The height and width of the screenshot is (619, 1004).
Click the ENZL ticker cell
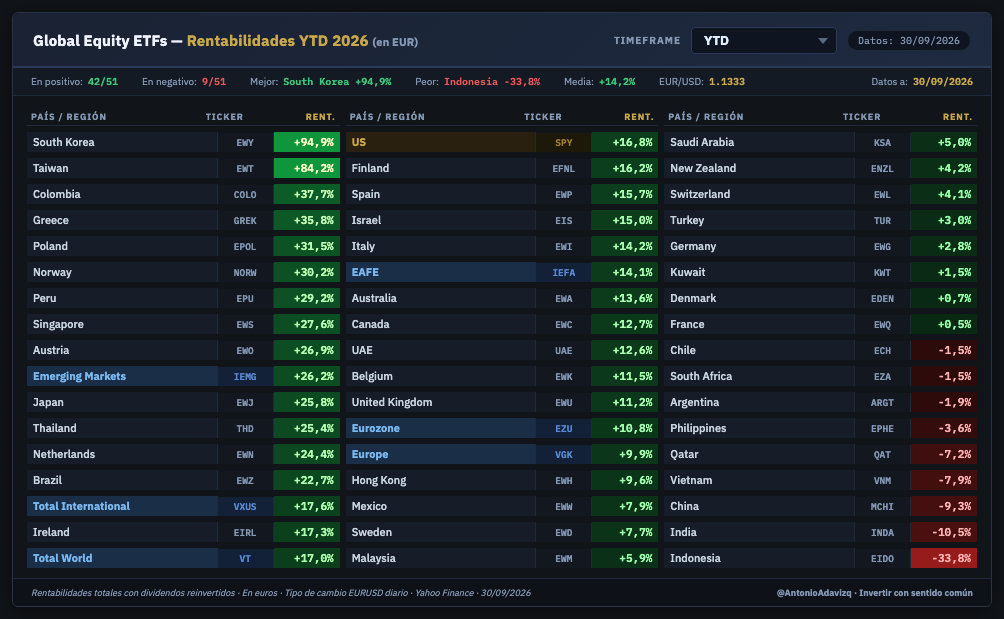coord(882,168)
